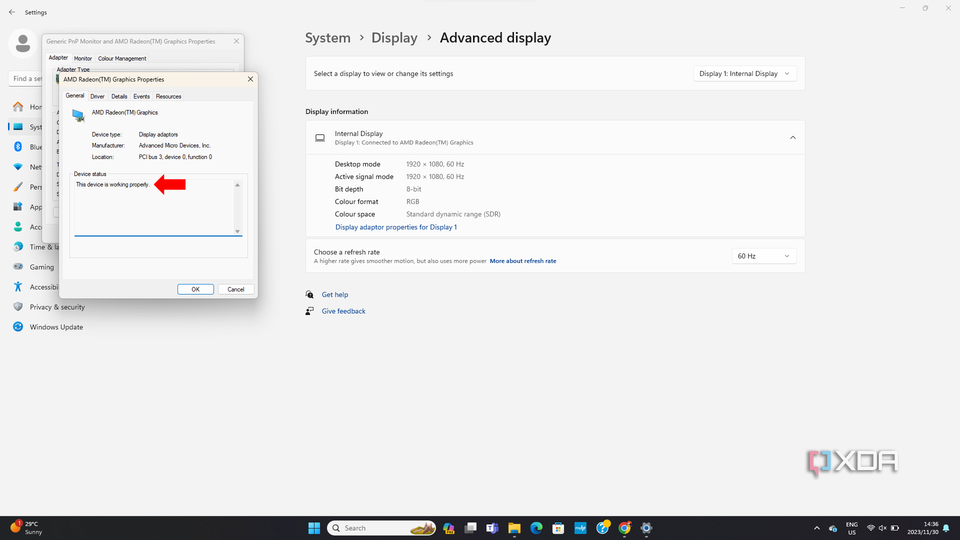Screen dimensions: 960x540
Task: Click the Privacy & security shield icon
Action: 18,307
